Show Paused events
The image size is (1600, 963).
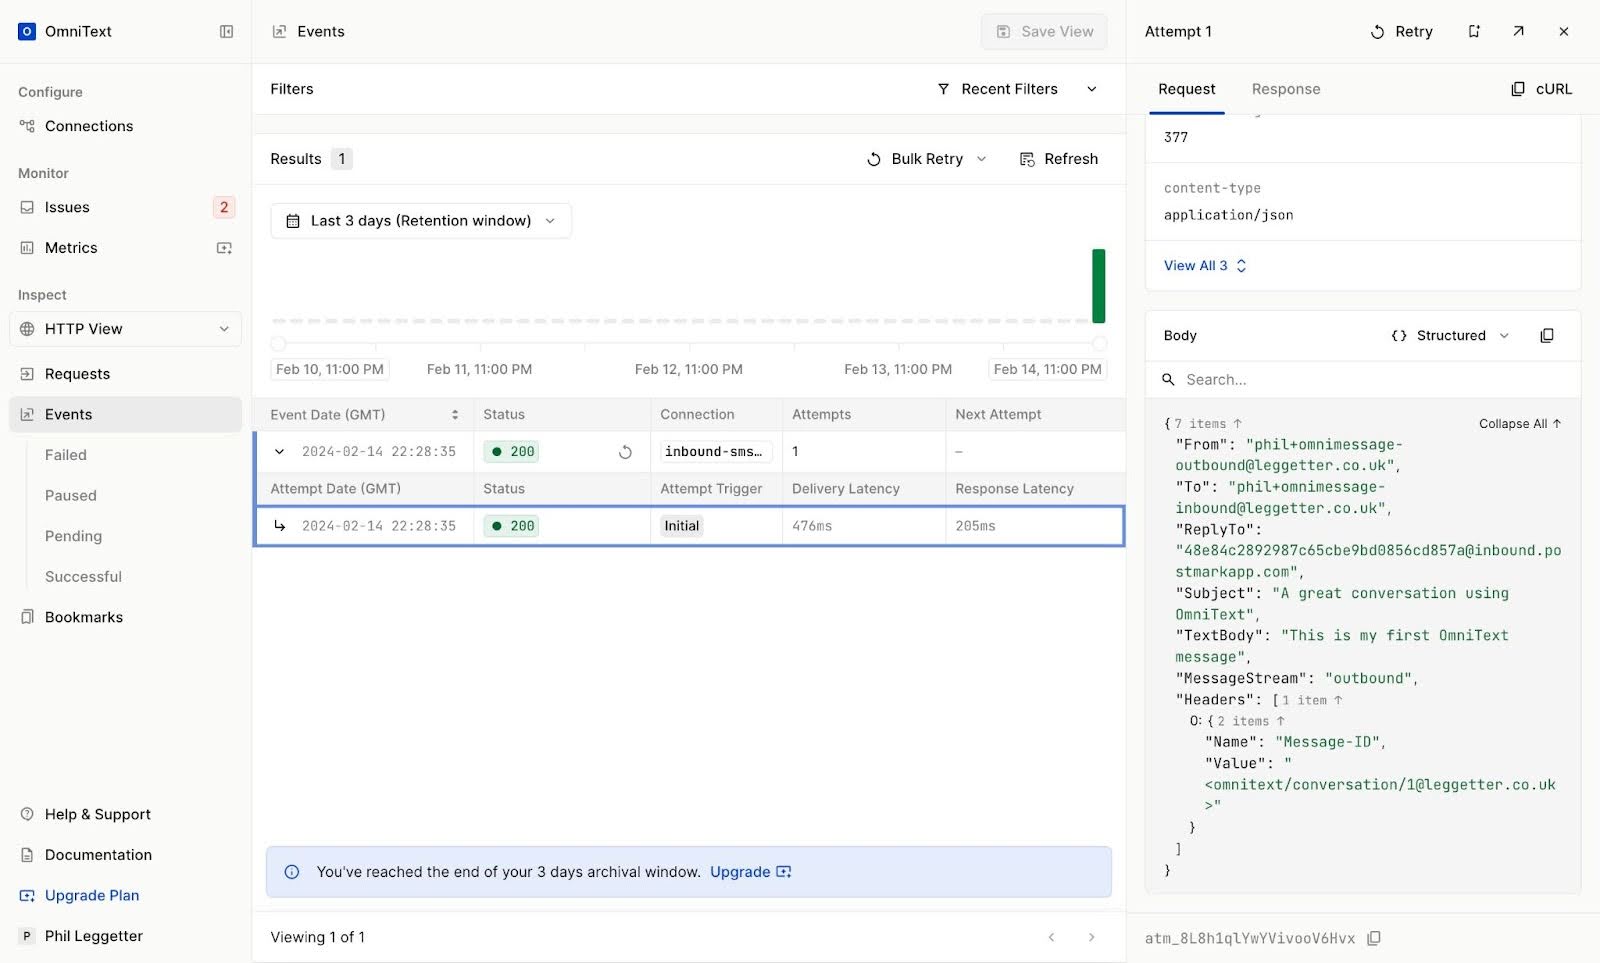click(71, 496)
